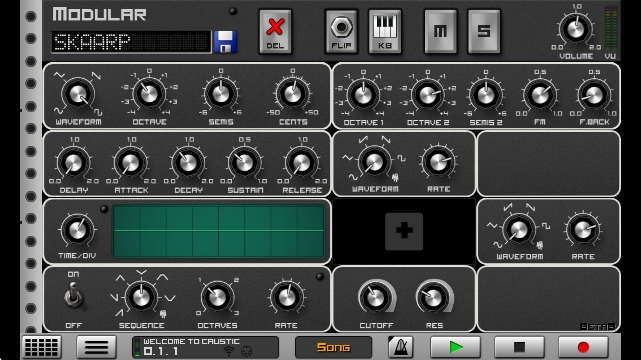
Task: Adjust the master VOLUME knob
Action: tap(576, 29)
